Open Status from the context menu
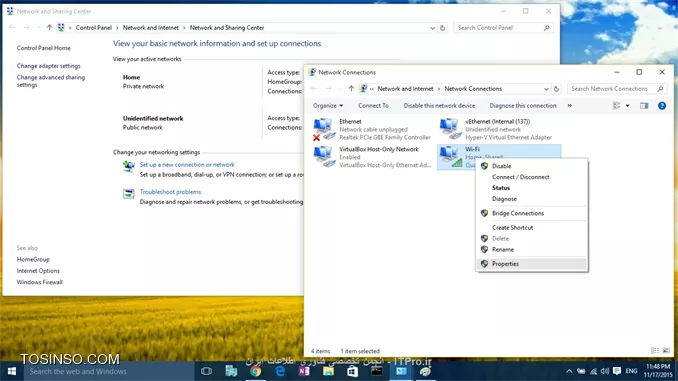 532,188
